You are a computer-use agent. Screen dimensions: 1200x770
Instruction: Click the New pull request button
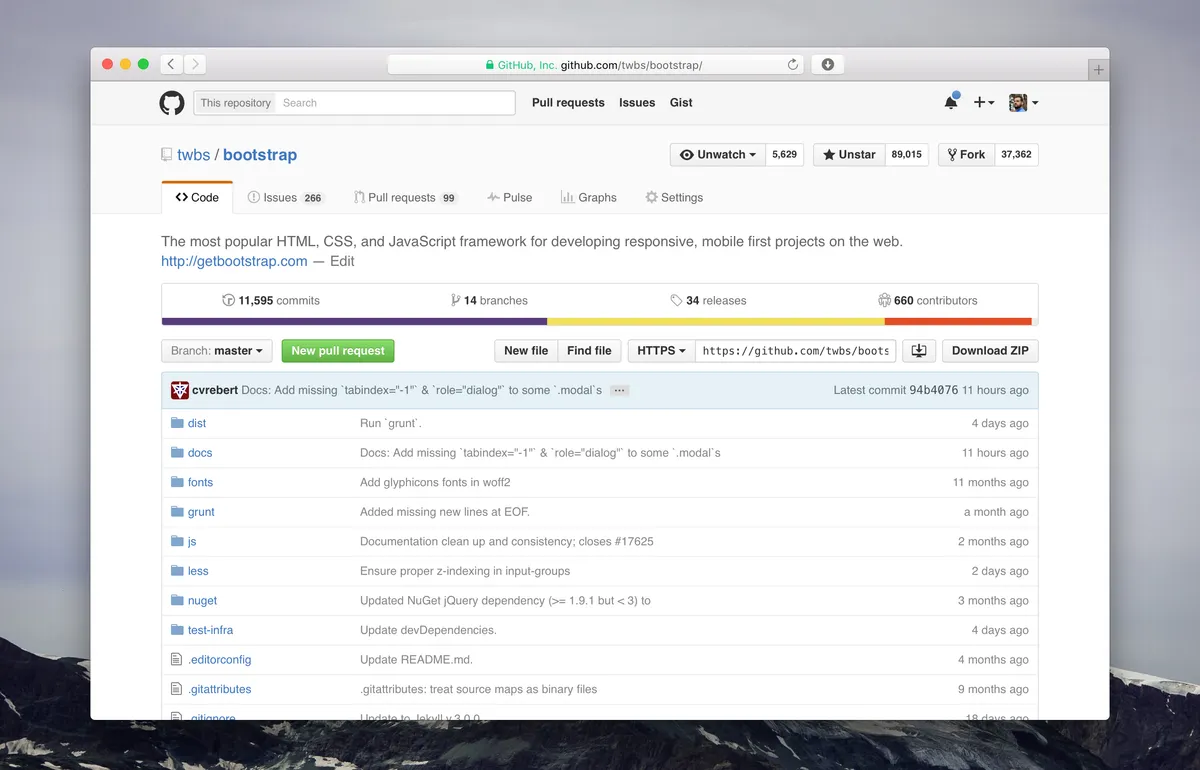[x=337, y=350]
